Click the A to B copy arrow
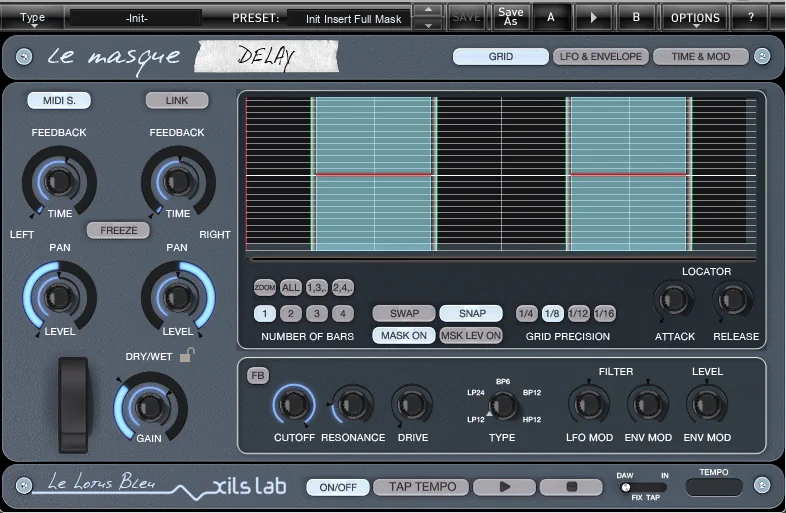Image resolution: width=786 pixels, height=513 pixels. tap(594, 18)
